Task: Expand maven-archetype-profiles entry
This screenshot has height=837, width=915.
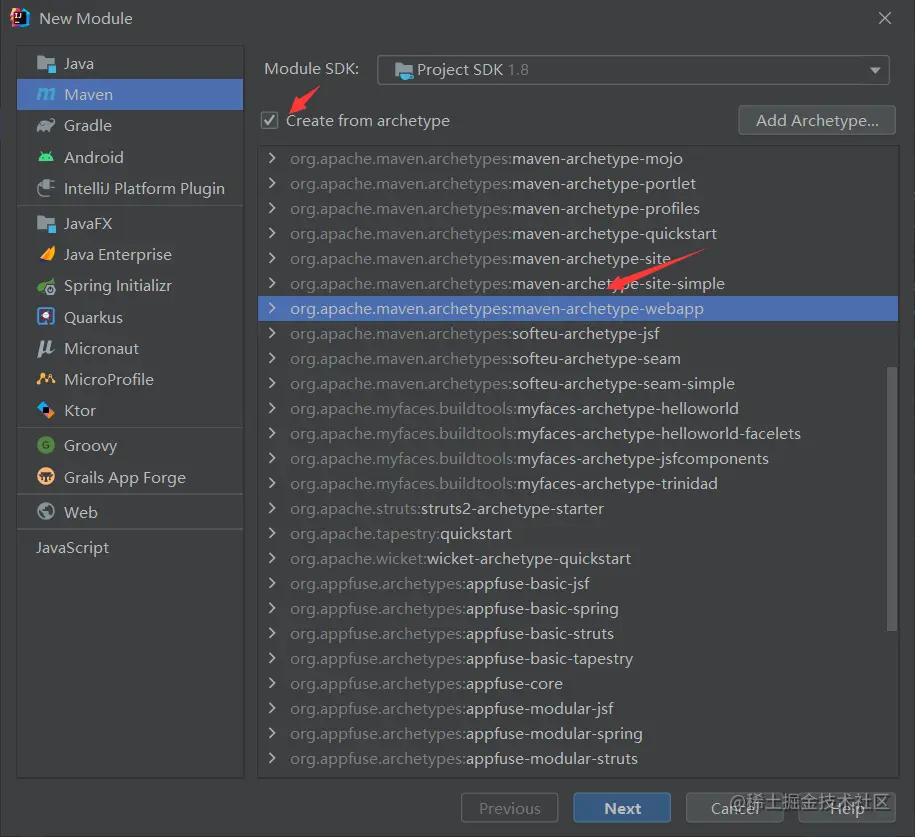Action: pos(271,208)
